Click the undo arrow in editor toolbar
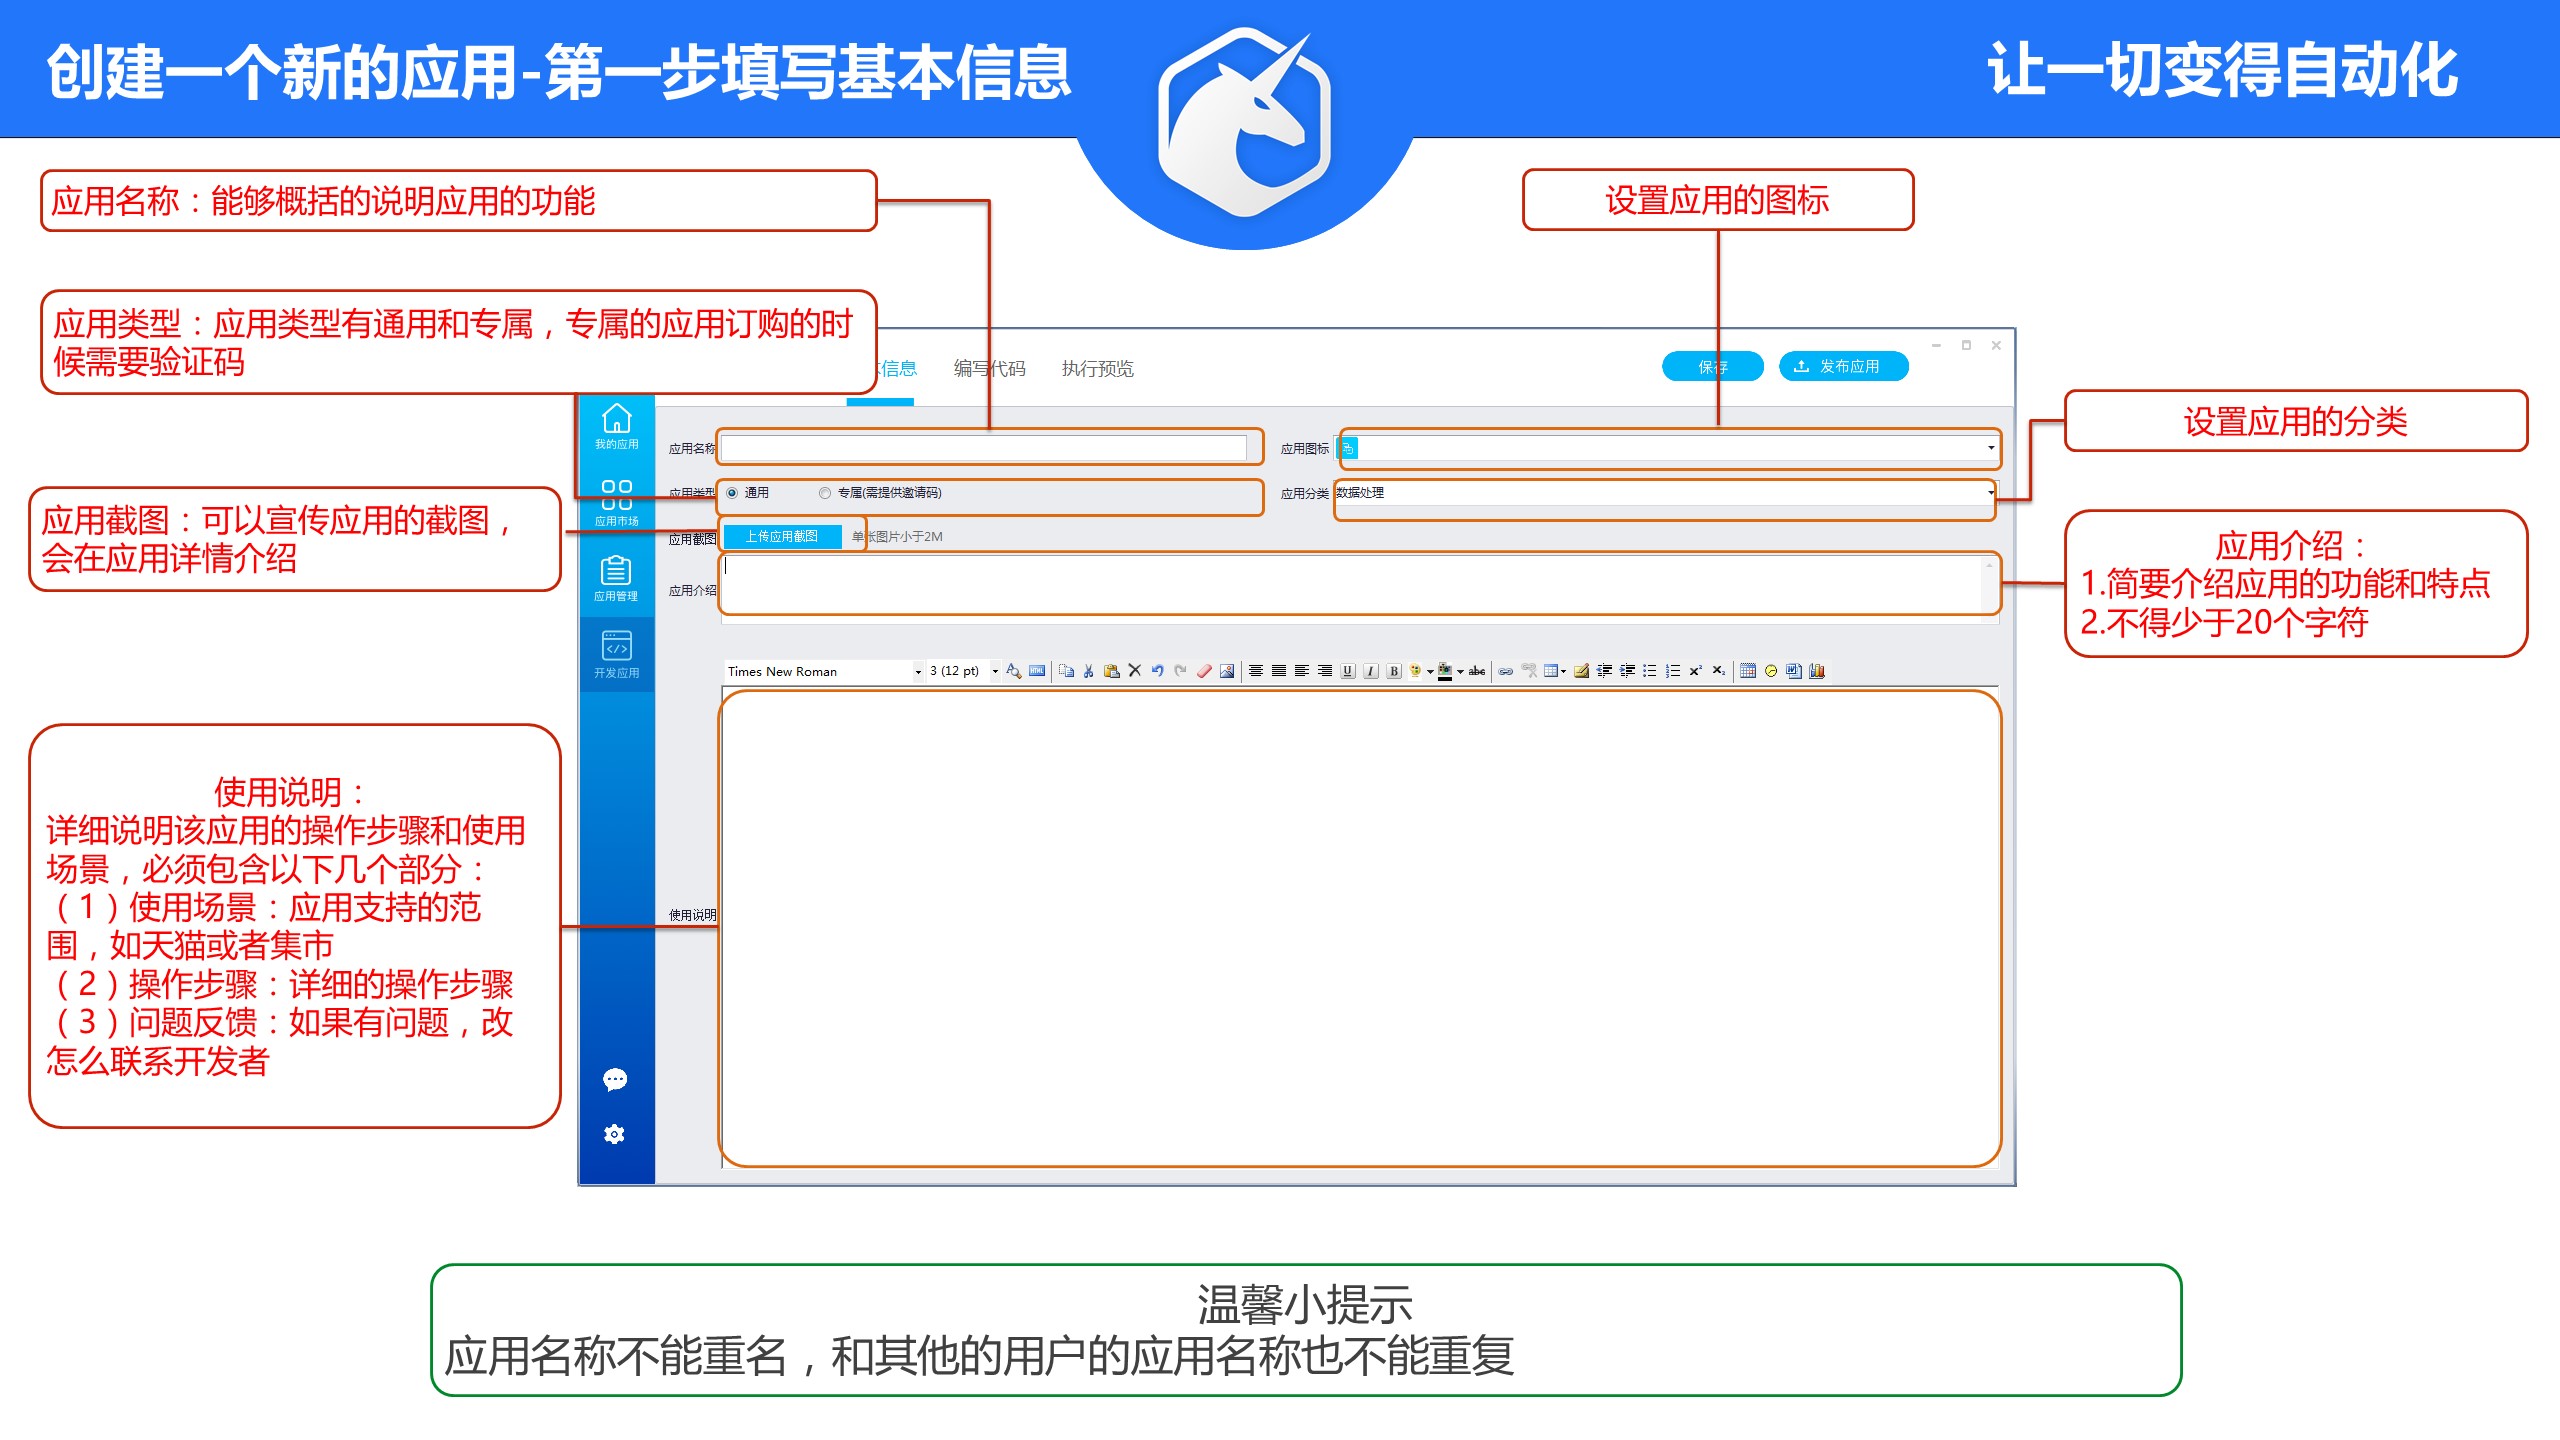This screenshot has width=2560, height=1440. [1158, 671]
